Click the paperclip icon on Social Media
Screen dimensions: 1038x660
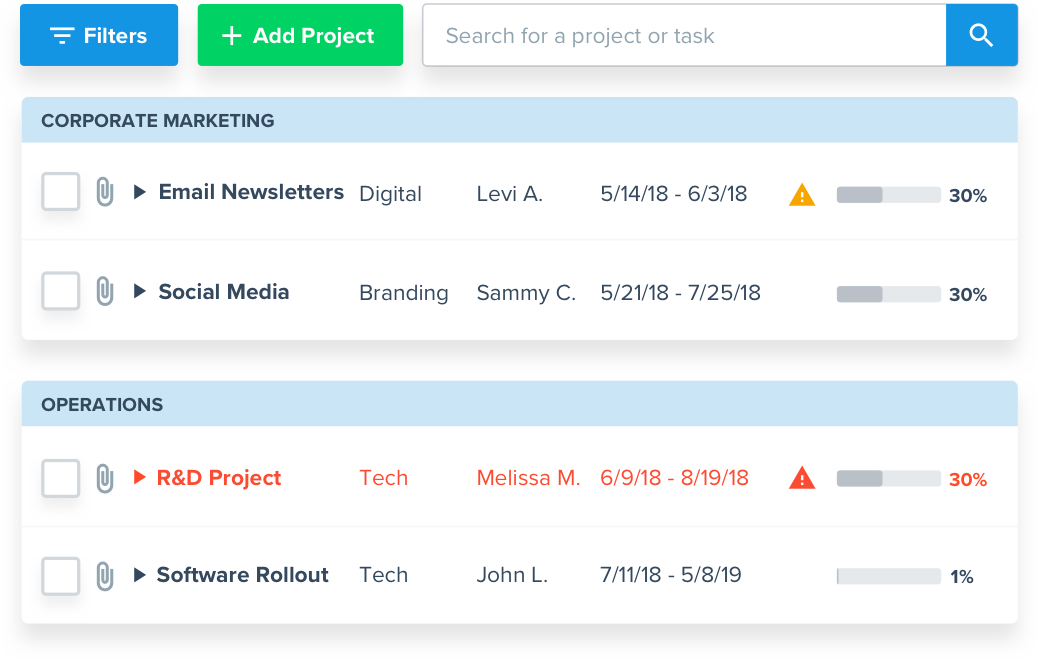click(x=103, y=291)
